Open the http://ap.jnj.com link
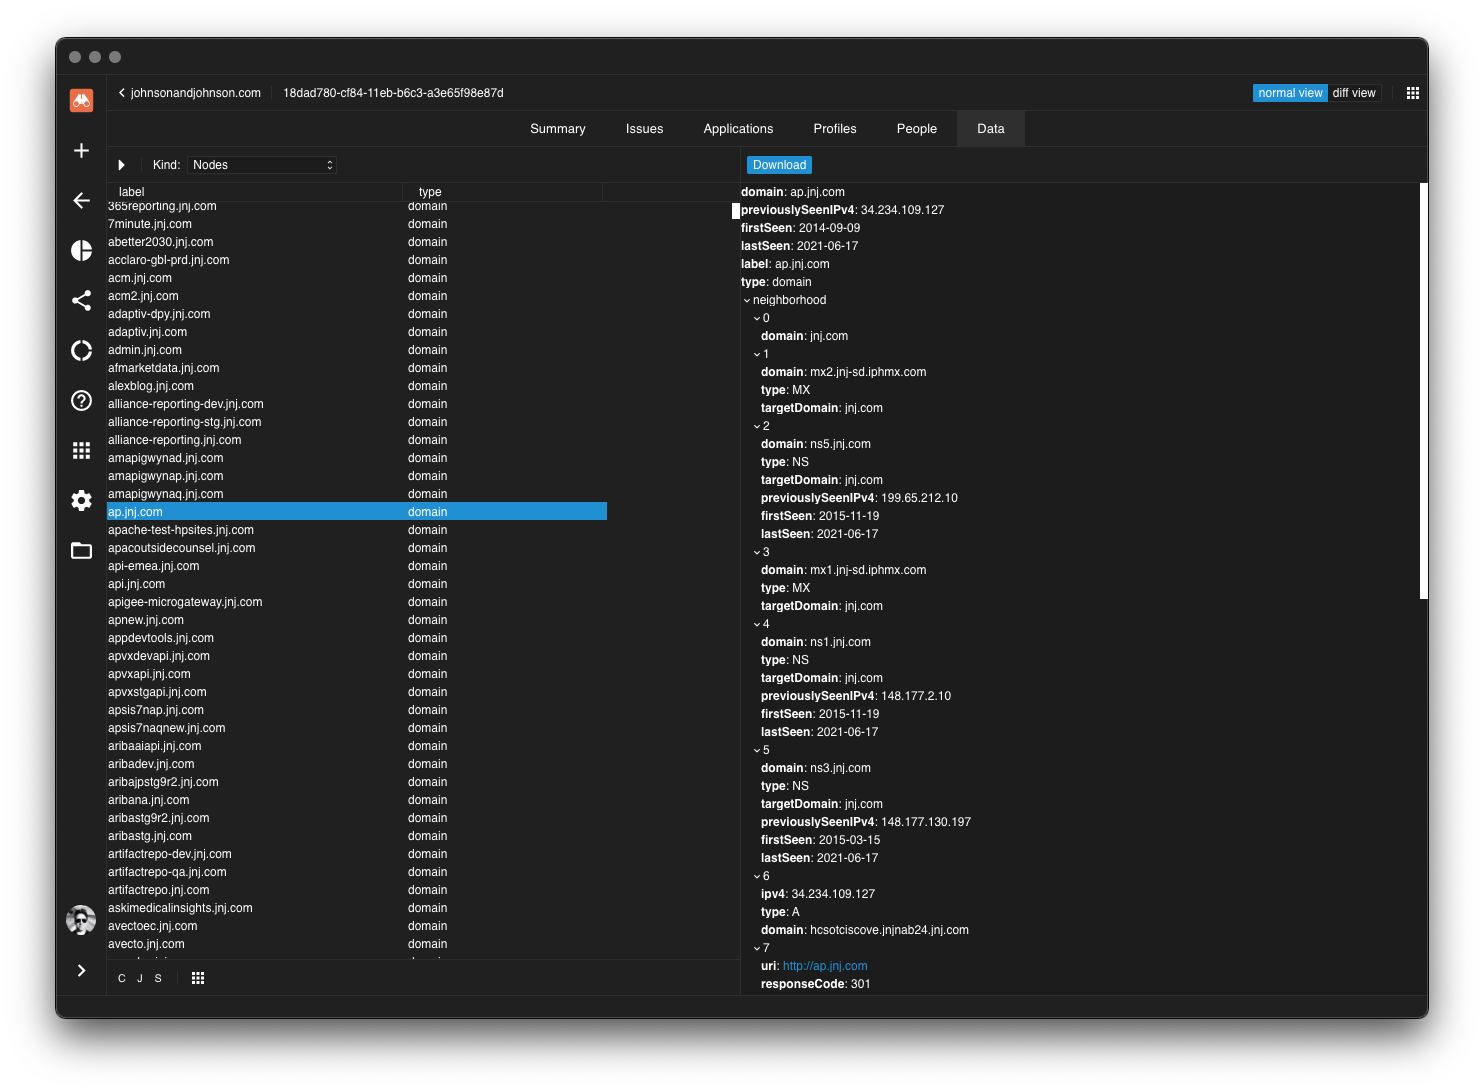Image resolution: width=1484 pixels, height=1092 pixels. [825, 966]
